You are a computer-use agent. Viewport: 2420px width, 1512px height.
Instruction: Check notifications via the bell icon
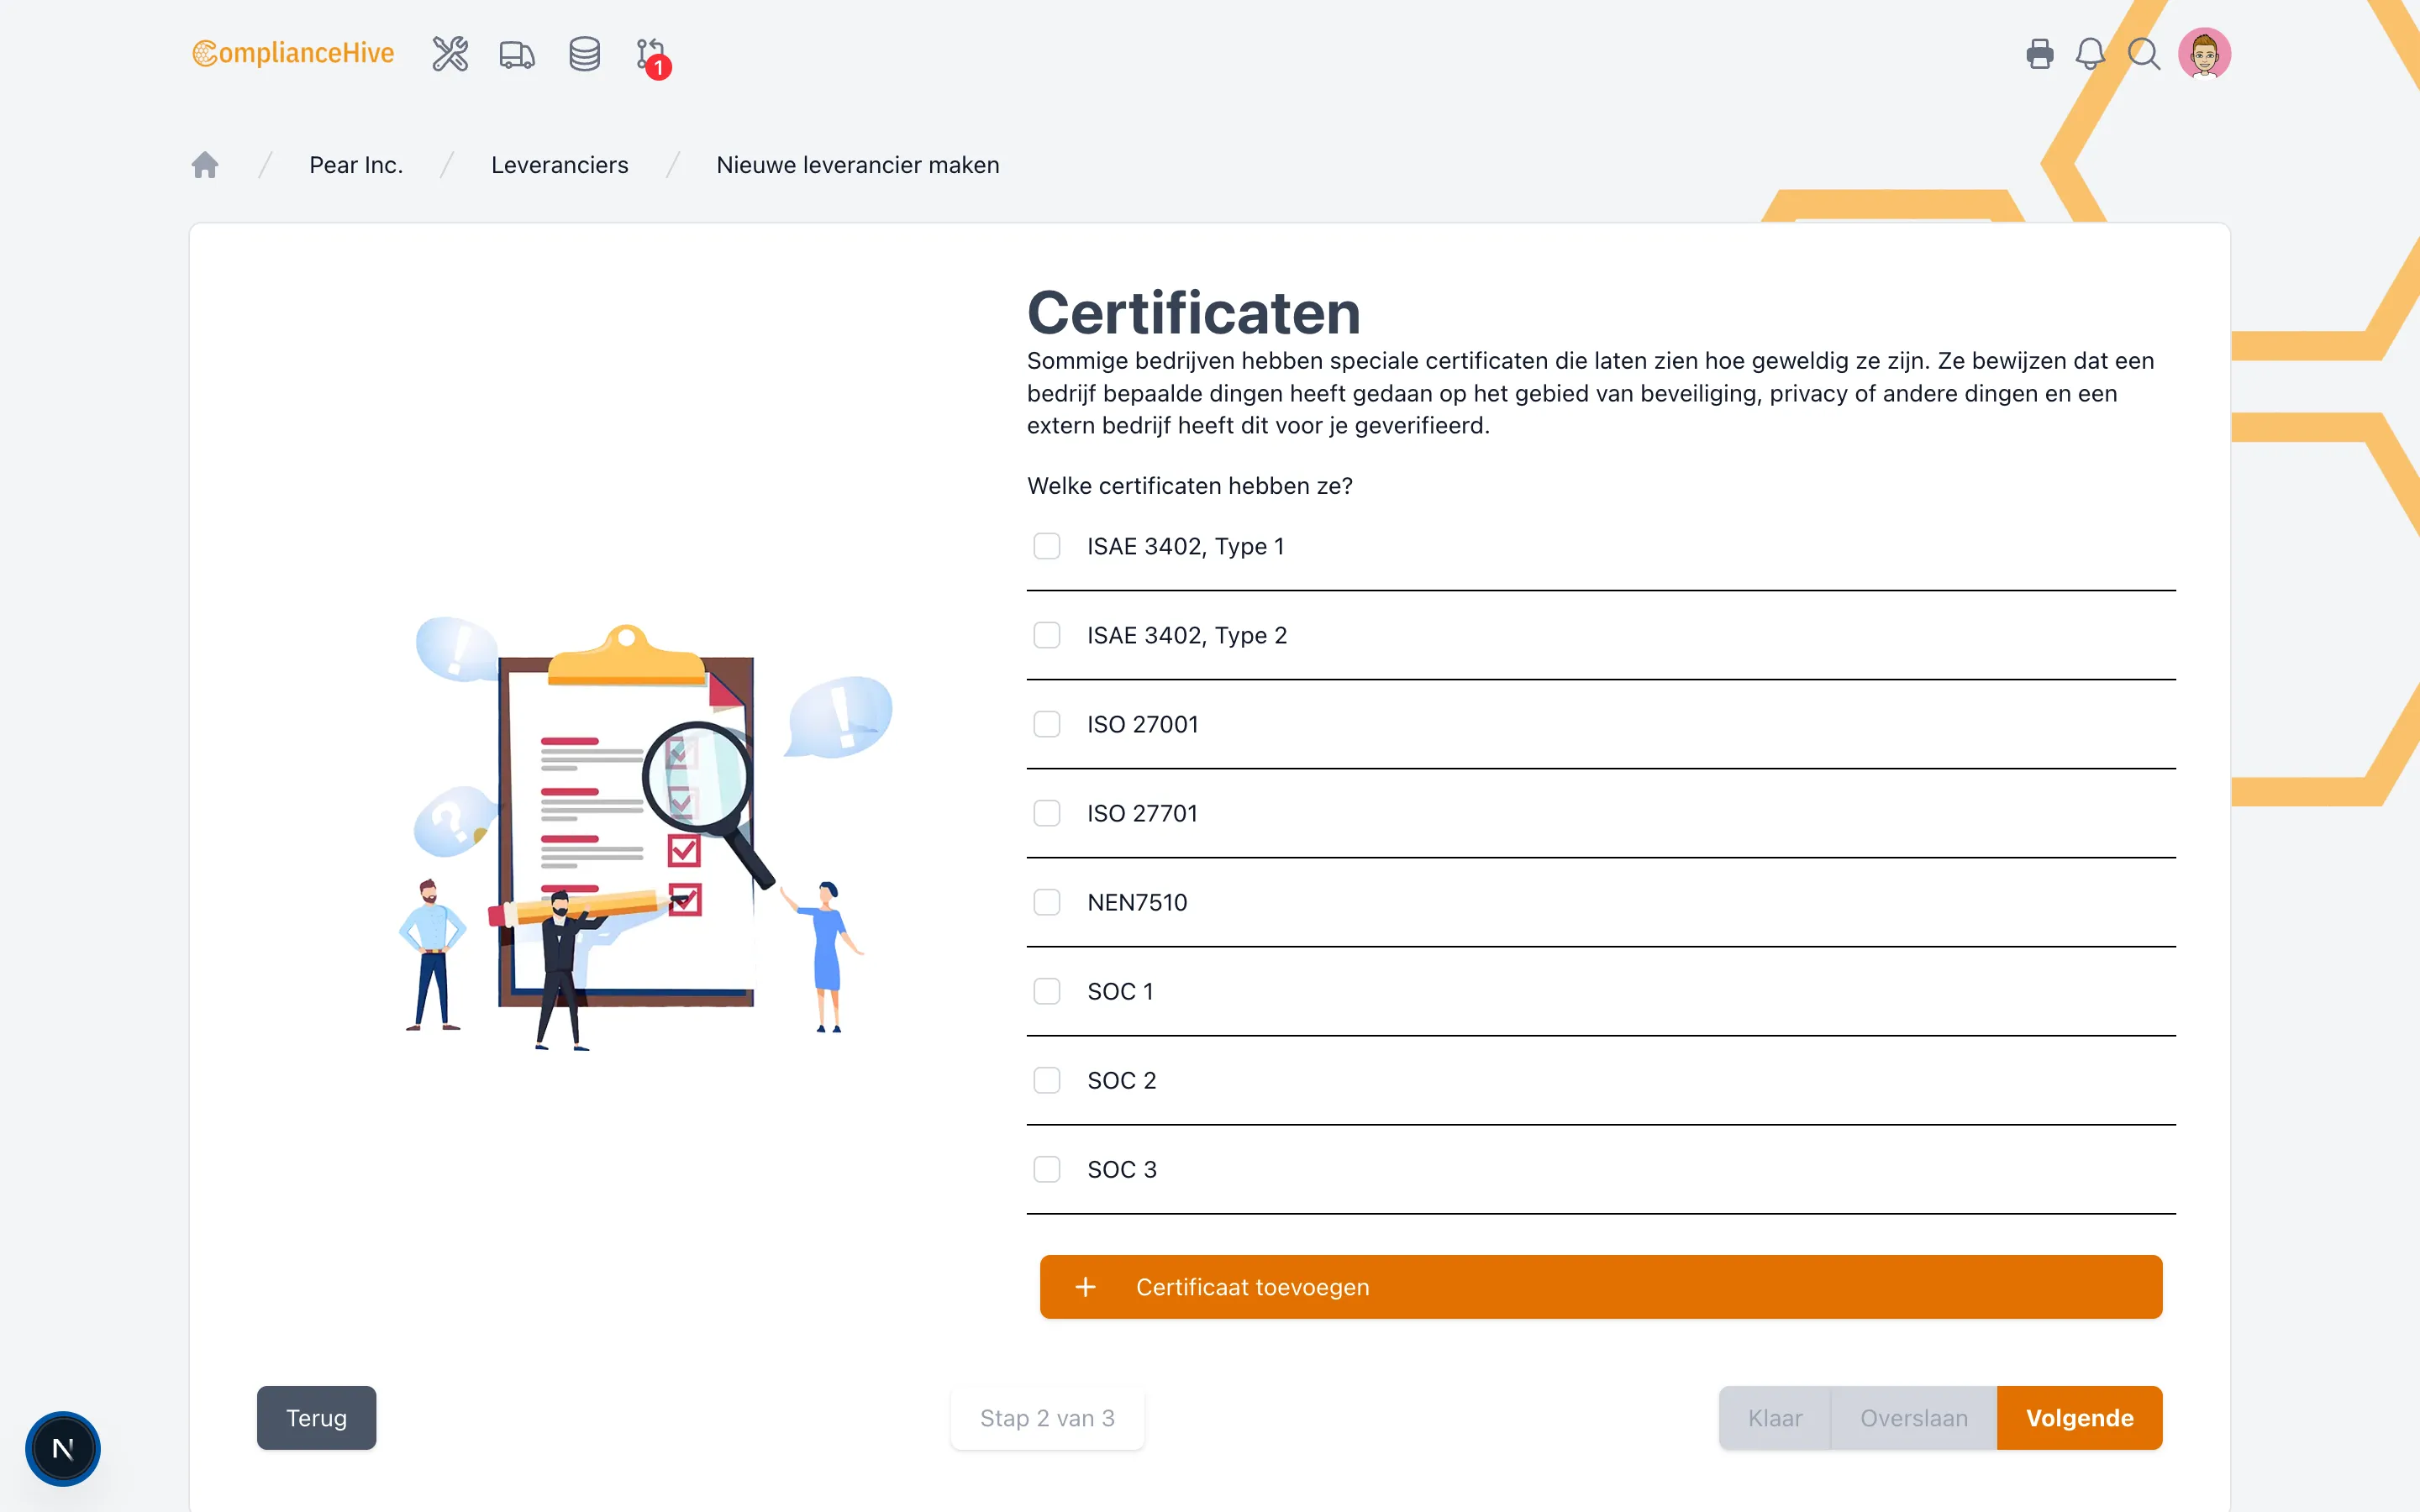[x=2090, y=54]
